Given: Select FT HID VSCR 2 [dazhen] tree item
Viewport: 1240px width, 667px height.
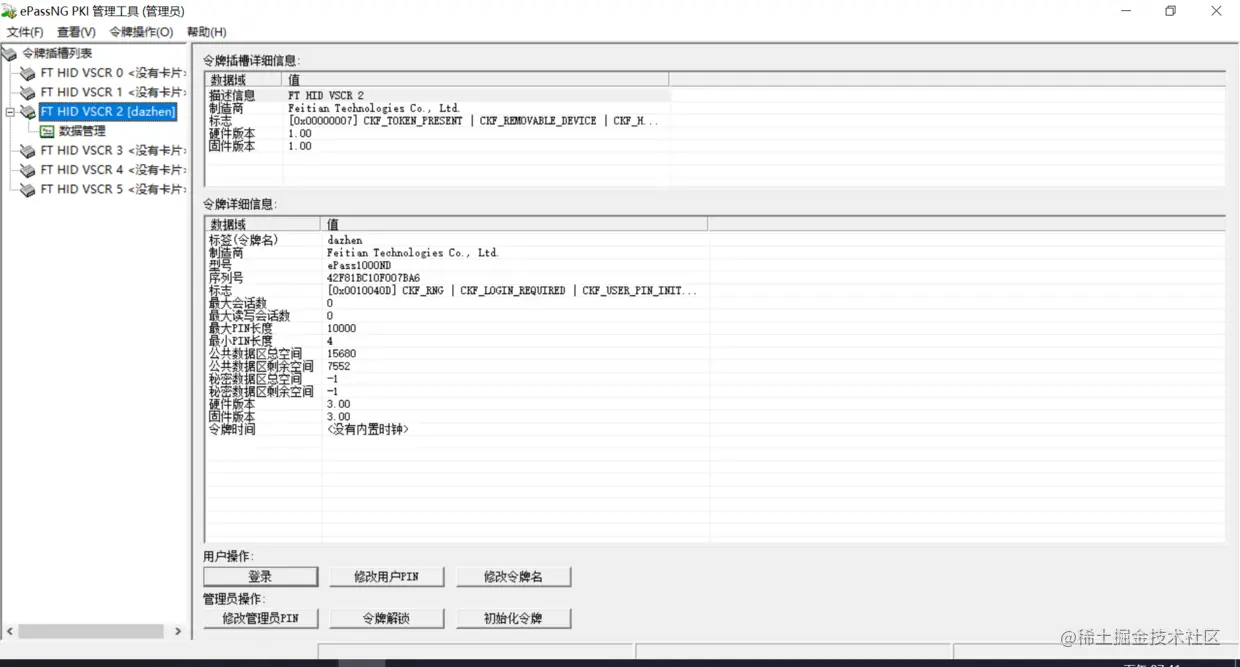Looking at the screenshot, I should click(109, 112).
